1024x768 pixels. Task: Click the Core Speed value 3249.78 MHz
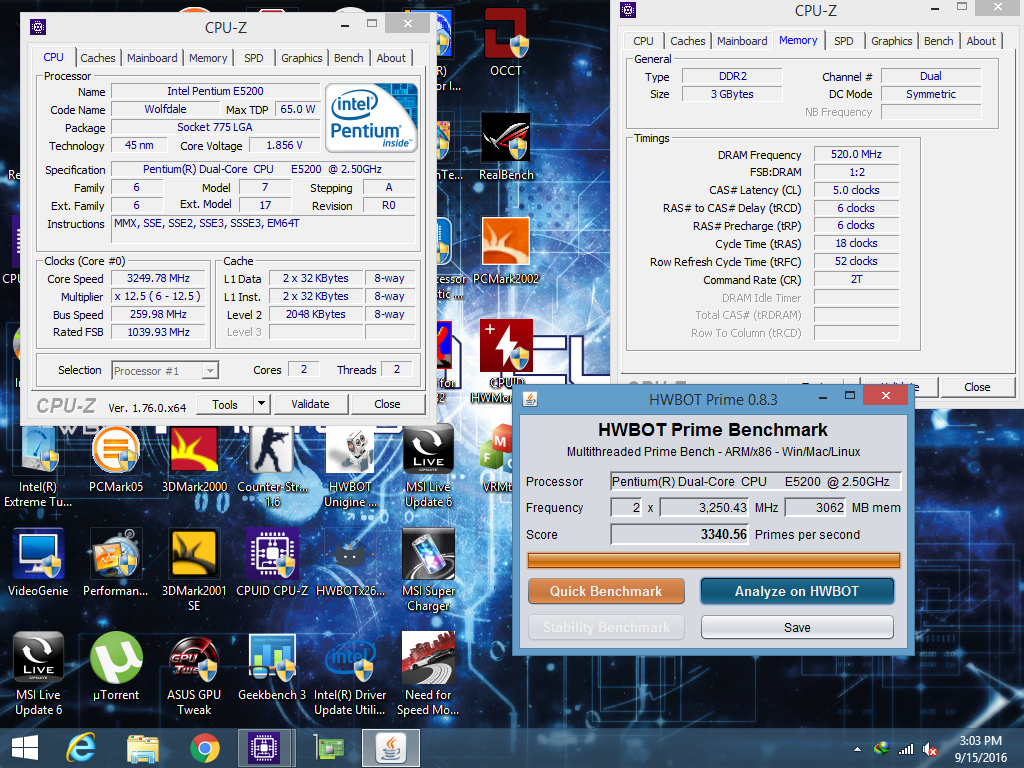(158, 278)
